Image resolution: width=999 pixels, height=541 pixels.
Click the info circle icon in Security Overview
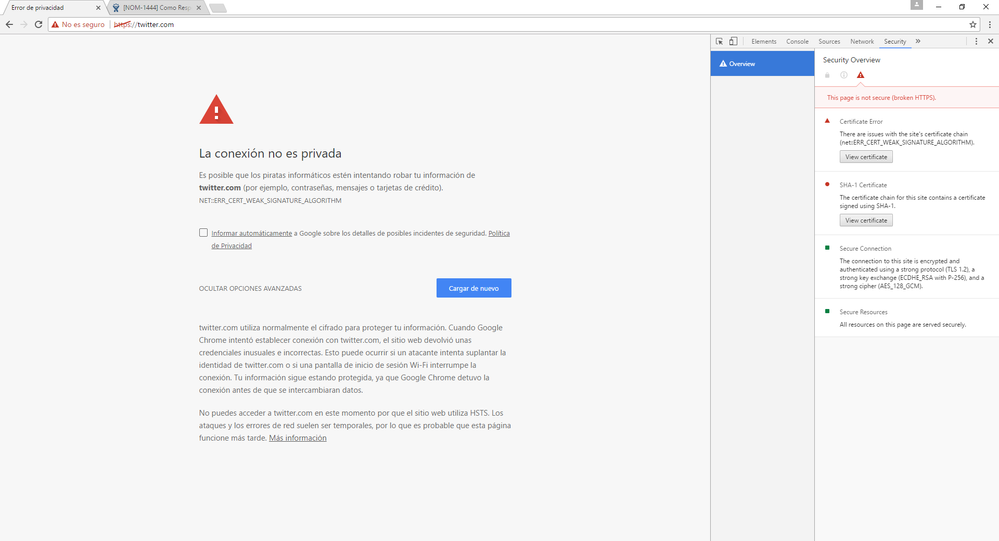point(844,75)
